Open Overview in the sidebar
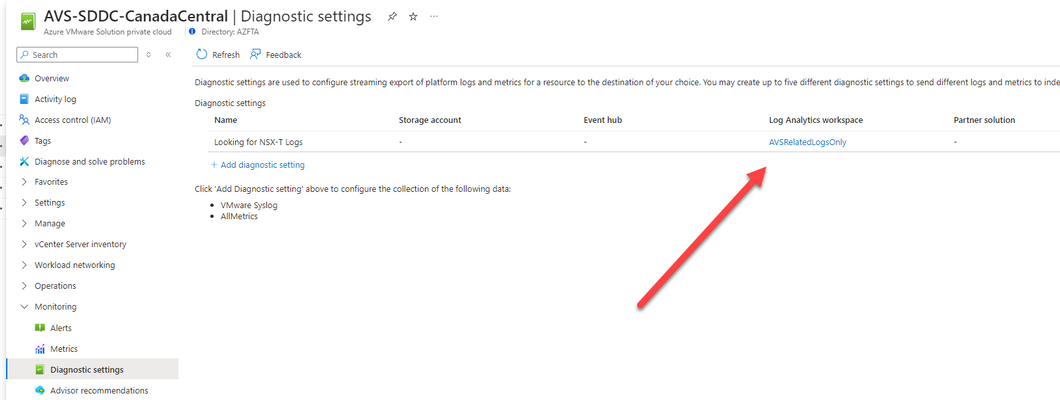This screenshot has height=400, width=1060. (52, 78)
